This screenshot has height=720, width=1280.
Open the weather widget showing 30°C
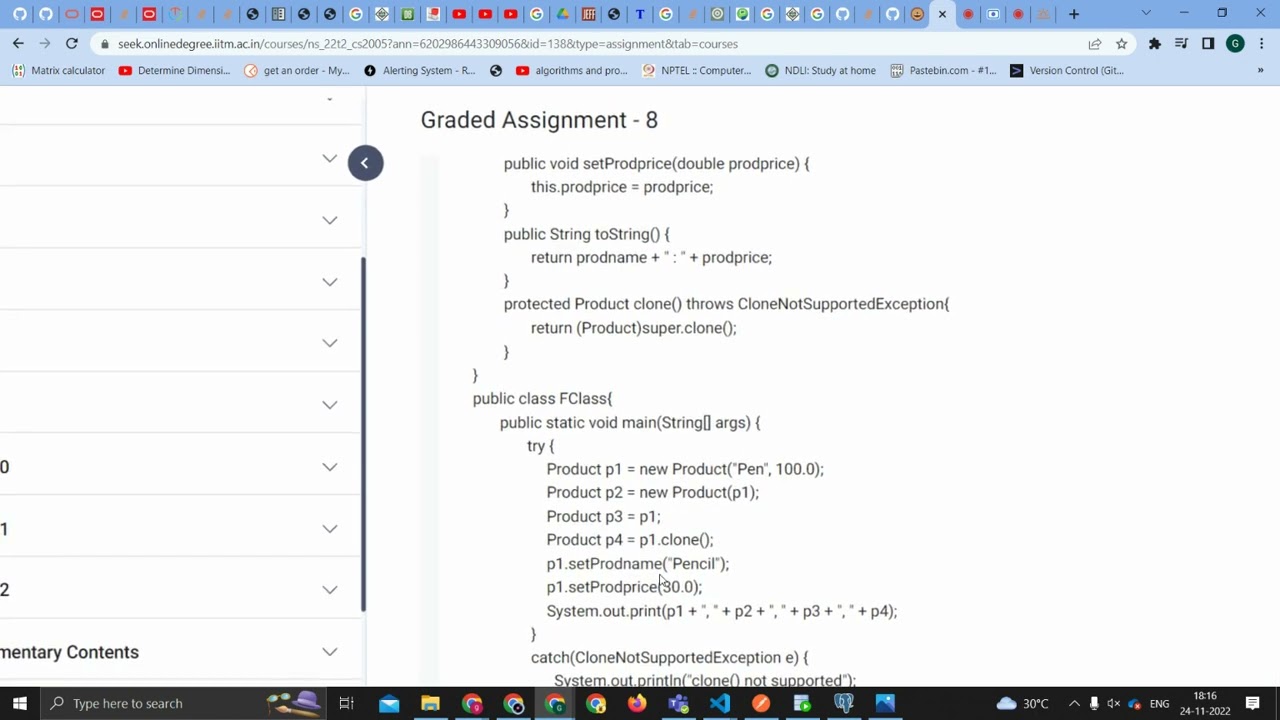coord(1023,703)
